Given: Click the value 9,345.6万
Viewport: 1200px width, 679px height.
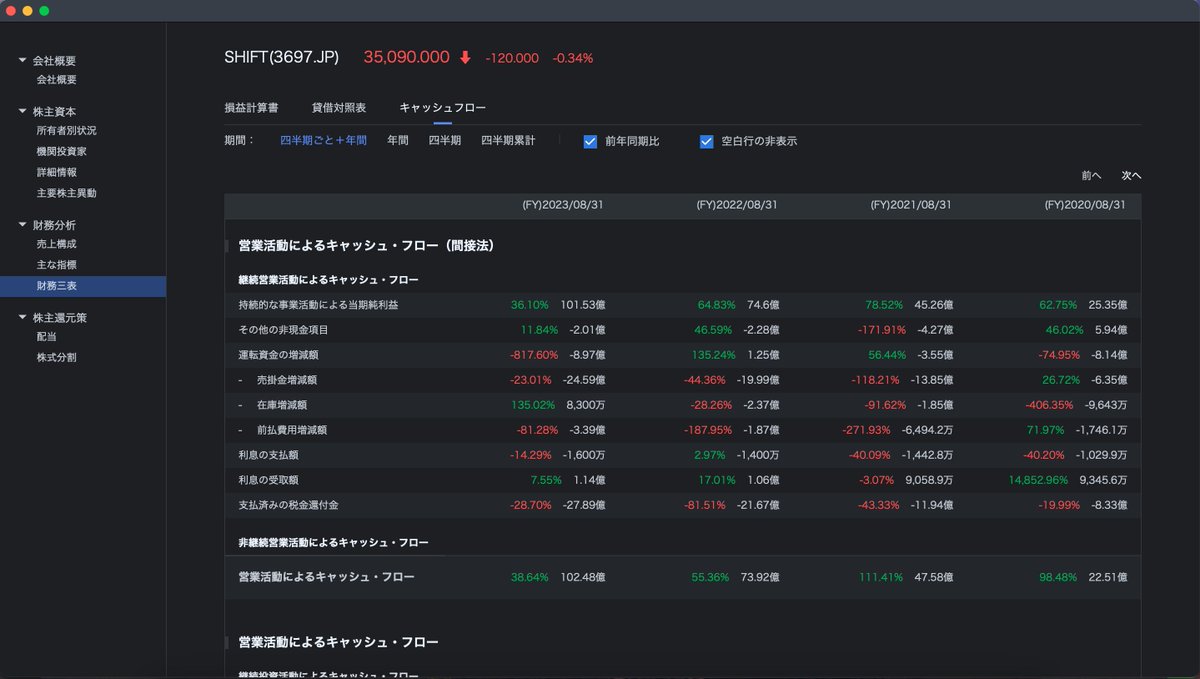Looking at the screenshot, I should [1104, 480].
